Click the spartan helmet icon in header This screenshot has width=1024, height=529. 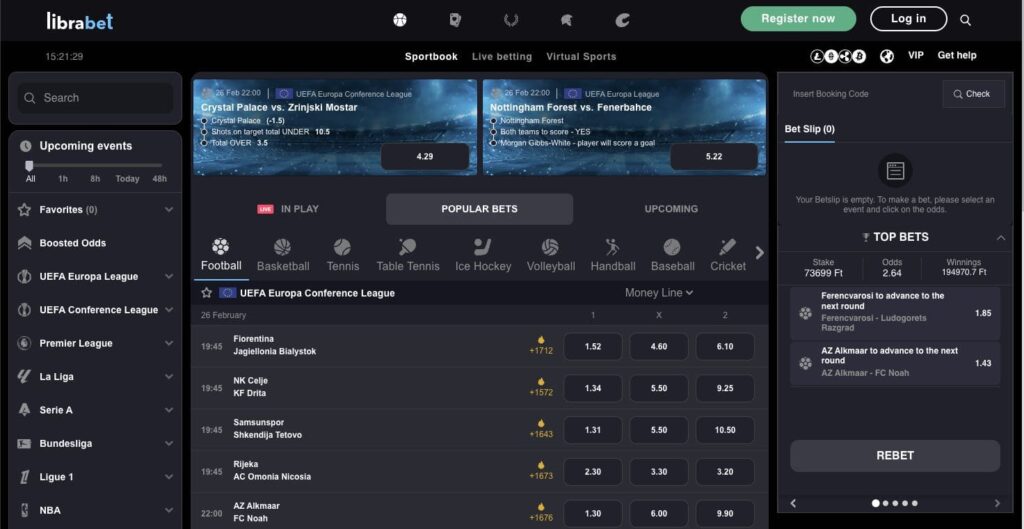[566, 20]
